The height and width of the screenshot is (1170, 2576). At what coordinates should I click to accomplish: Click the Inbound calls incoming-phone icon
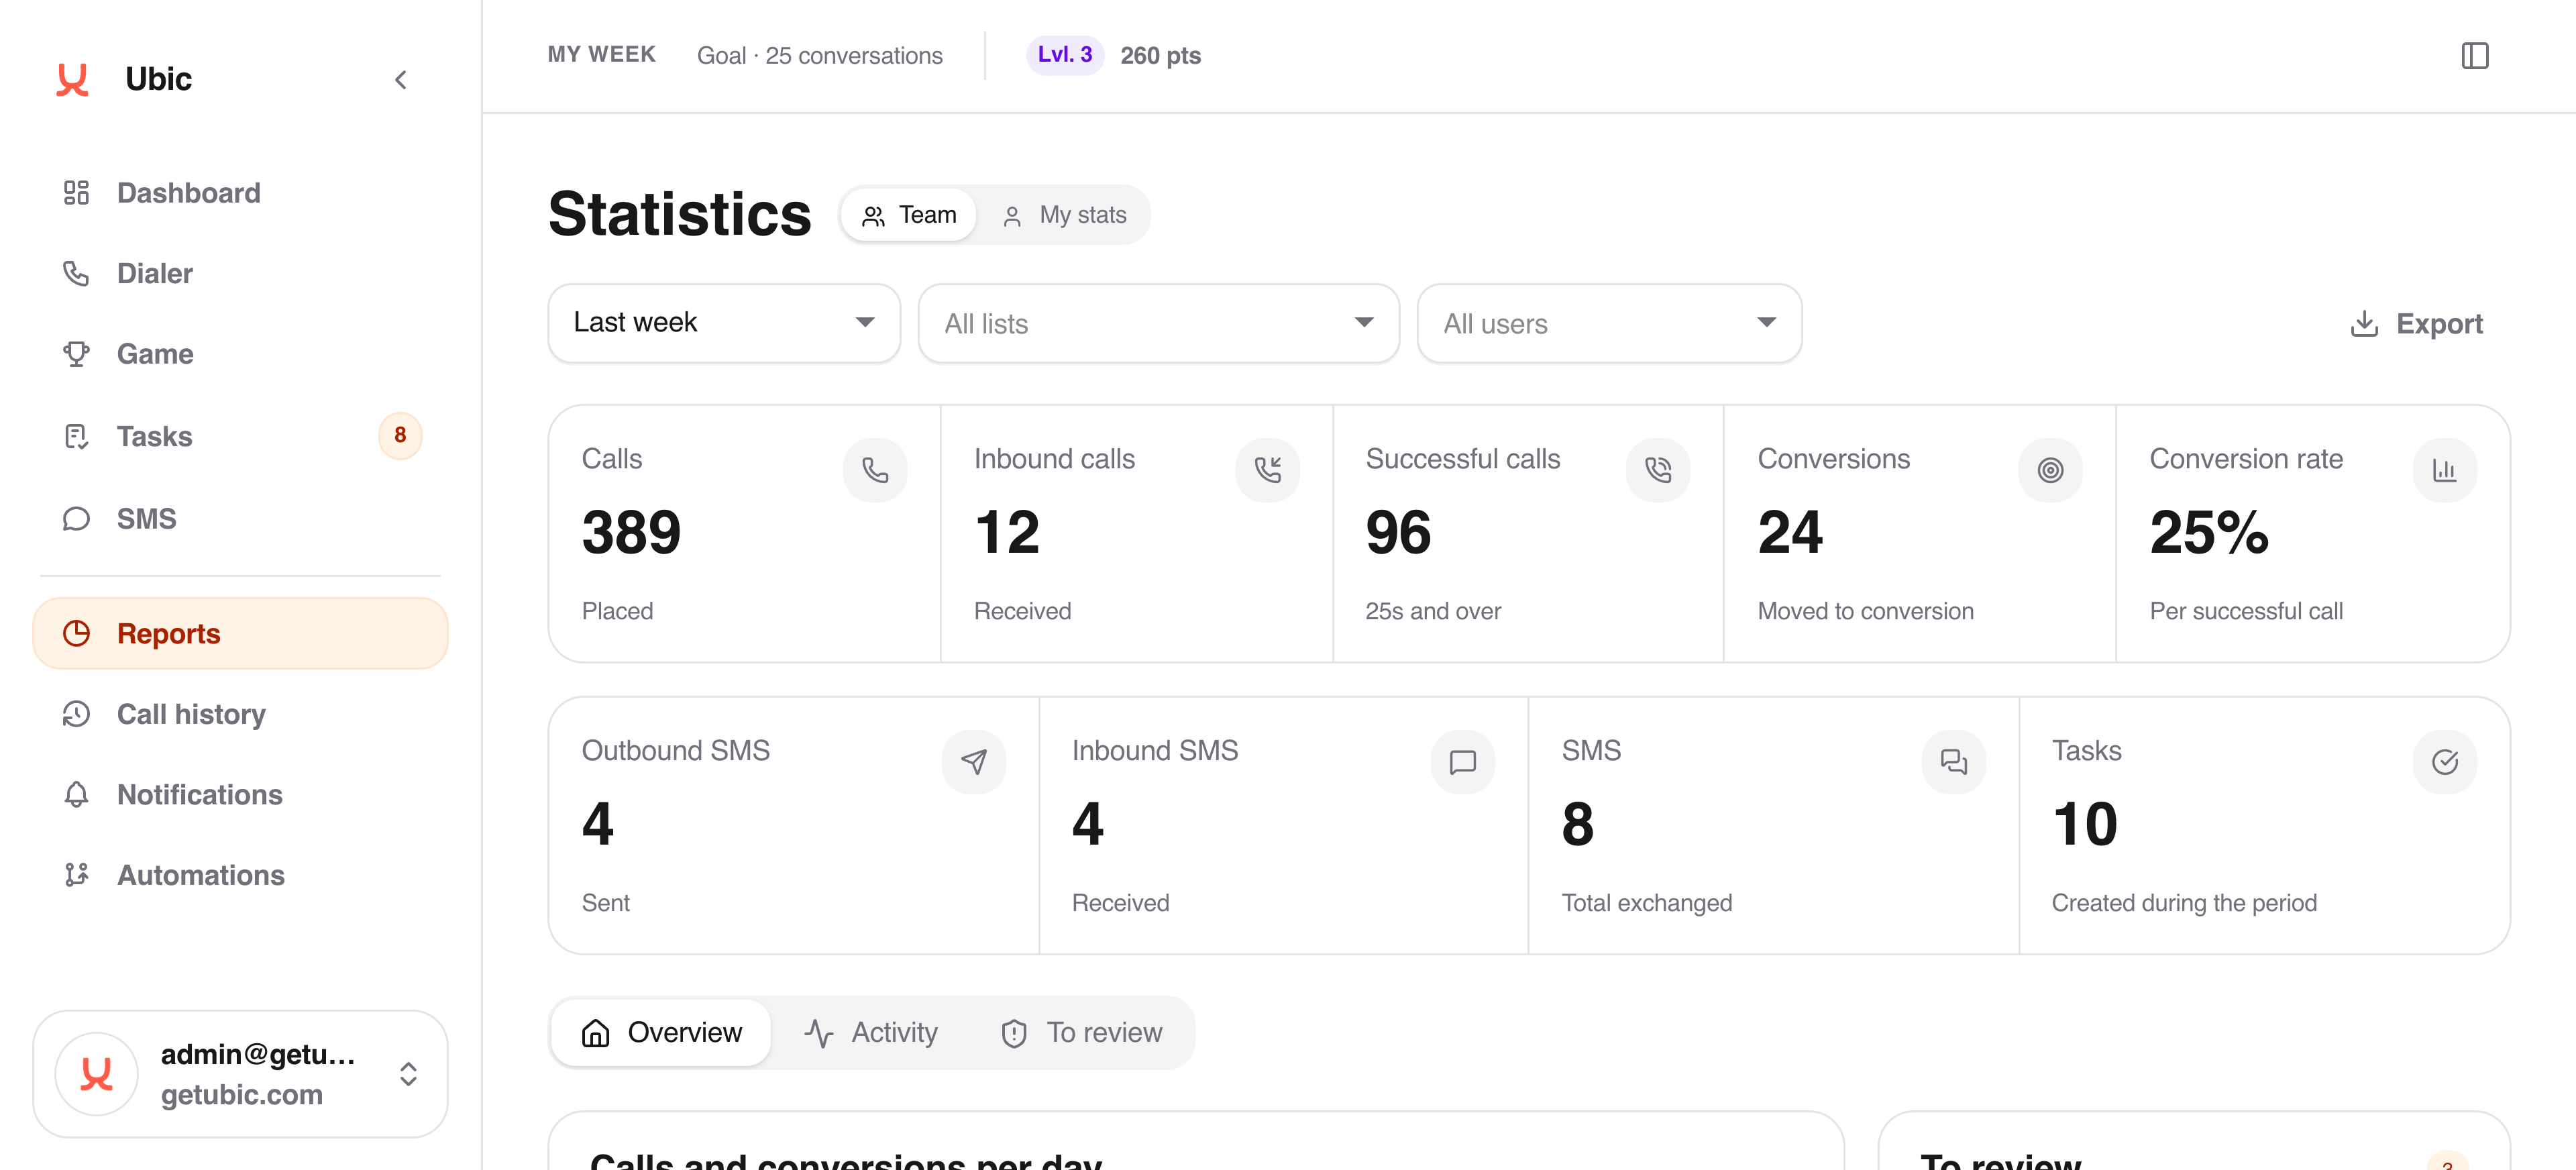pyautogui.click(x=1267, y=470)
